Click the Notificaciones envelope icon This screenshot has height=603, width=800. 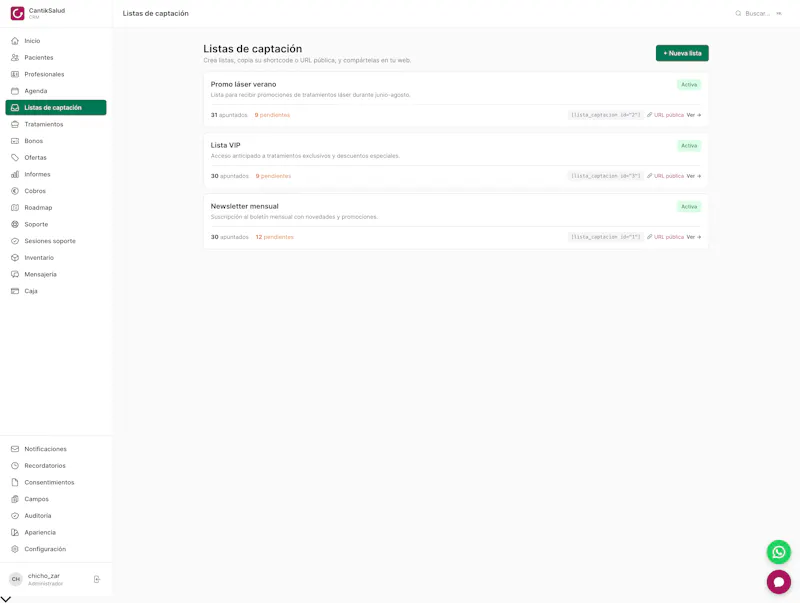(x=15, y=449)
